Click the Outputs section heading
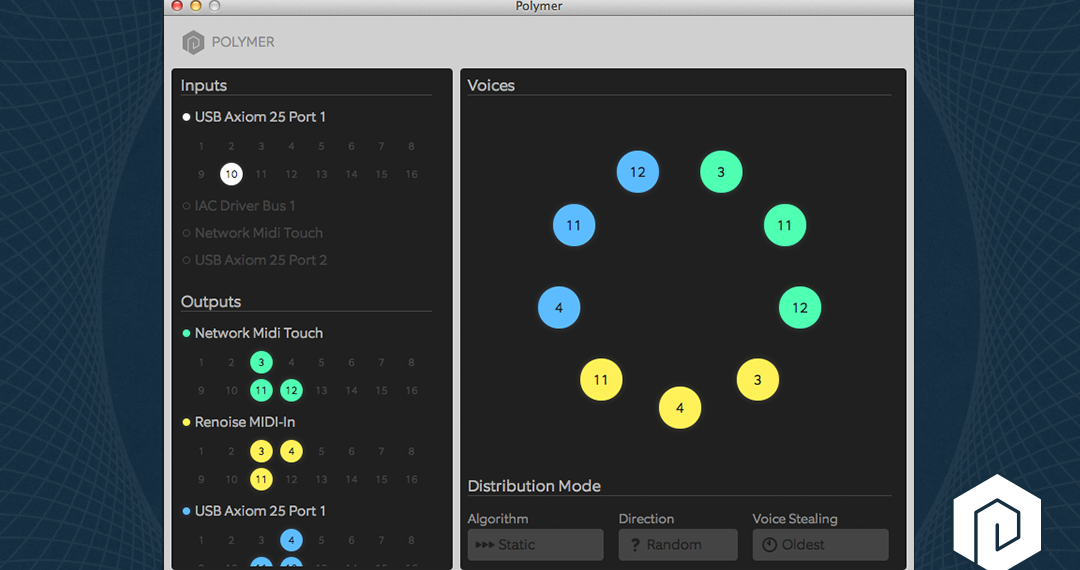The image size is (1080, 570). pyautogui.click(x=211, y=302)
